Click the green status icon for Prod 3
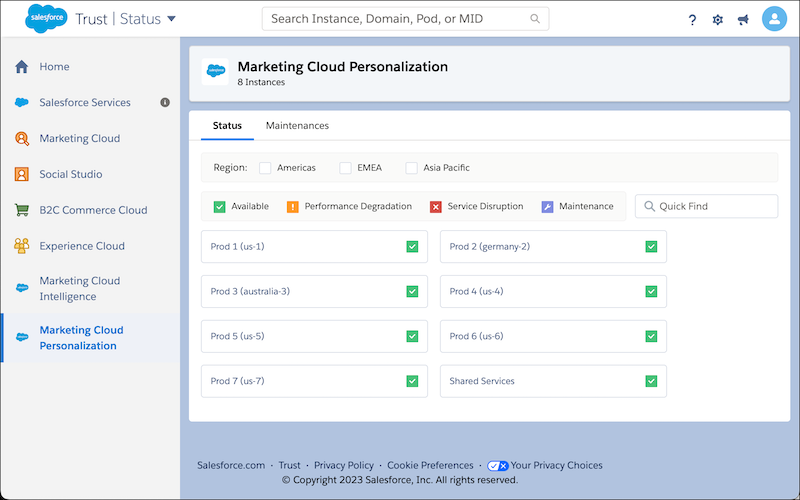The height and width of the screenshot is (500, 800). [x=412, y=291]
